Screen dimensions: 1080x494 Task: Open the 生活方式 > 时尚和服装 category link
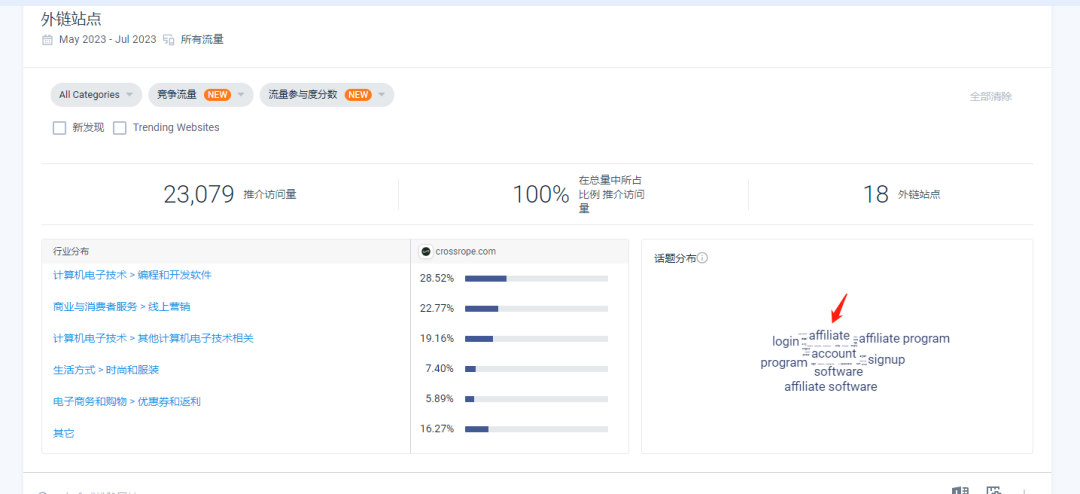coord(106,370)
